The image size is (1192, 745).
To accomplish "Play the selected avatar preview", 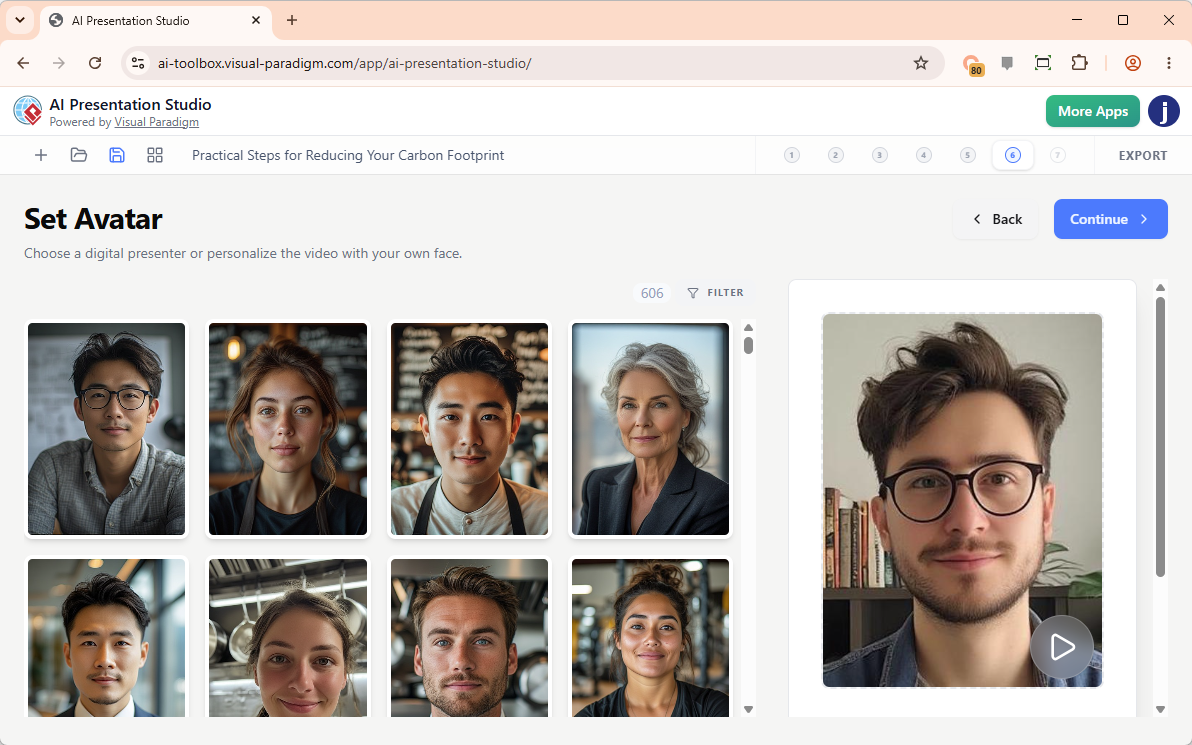I will (1061, 647).
